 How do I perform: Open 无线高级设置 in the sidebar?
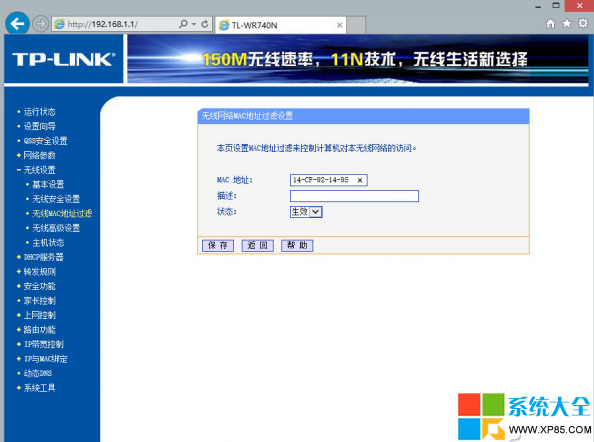(56, 228)
